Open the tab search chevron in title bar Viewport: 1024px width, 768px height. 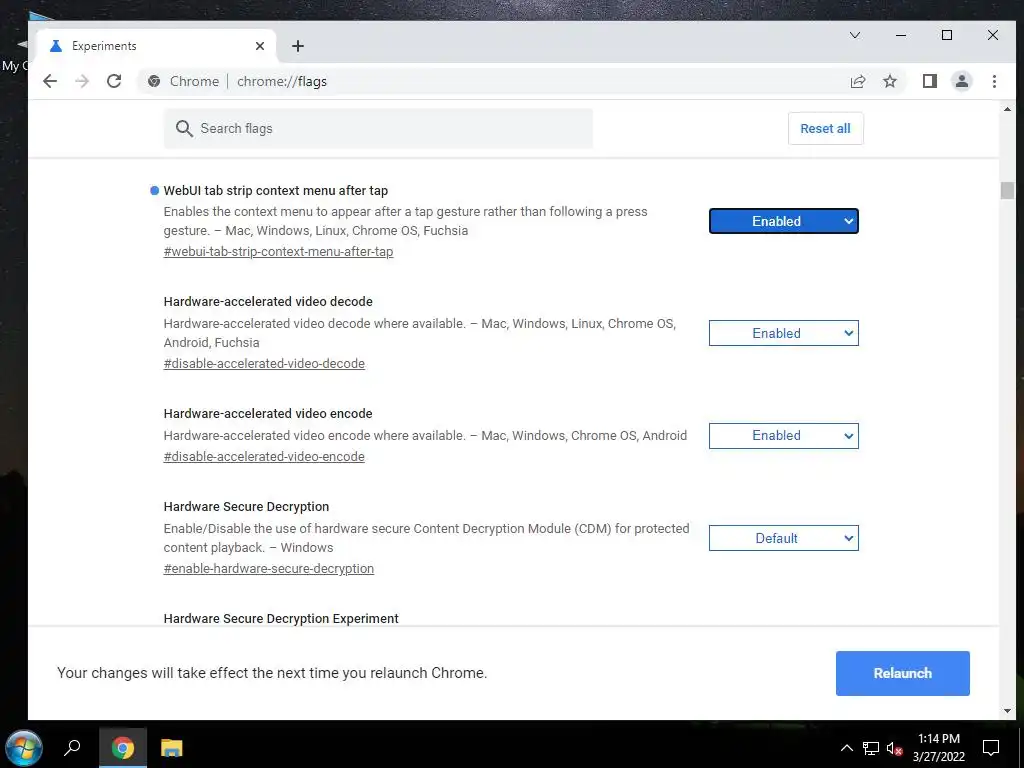point(854,35)
